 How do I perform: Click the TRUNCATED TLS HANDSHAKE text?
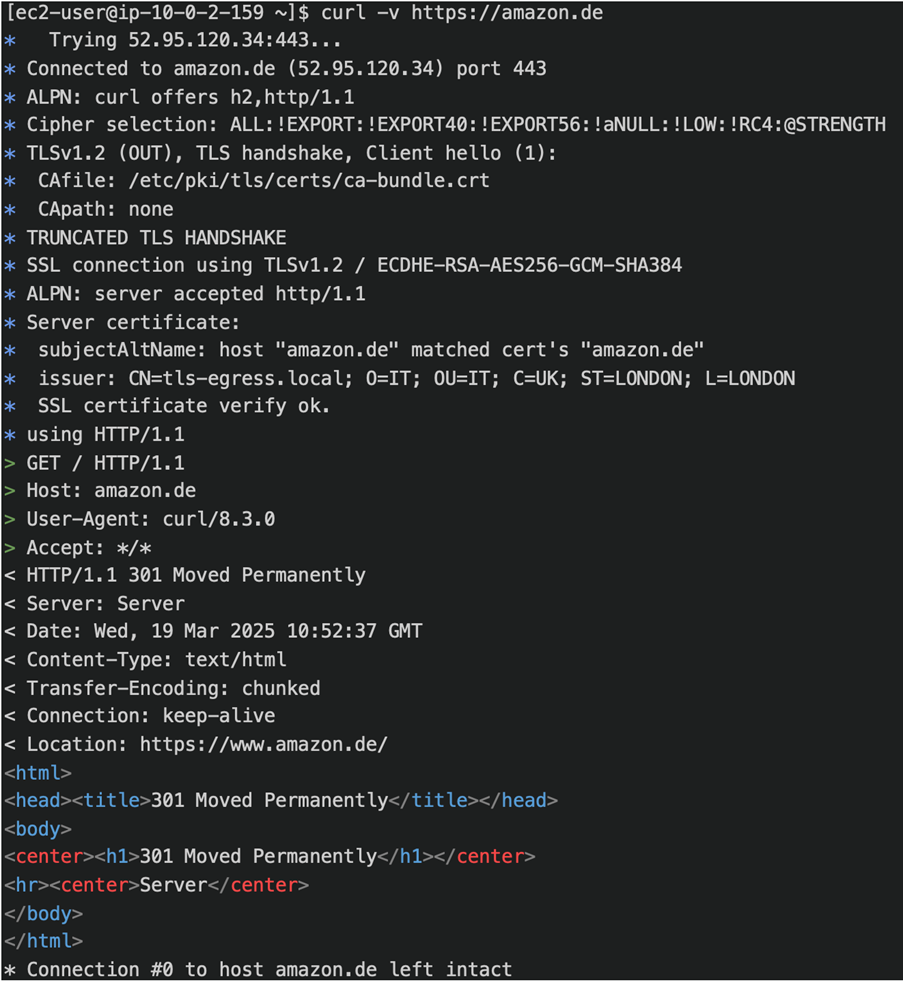(156, 238)
